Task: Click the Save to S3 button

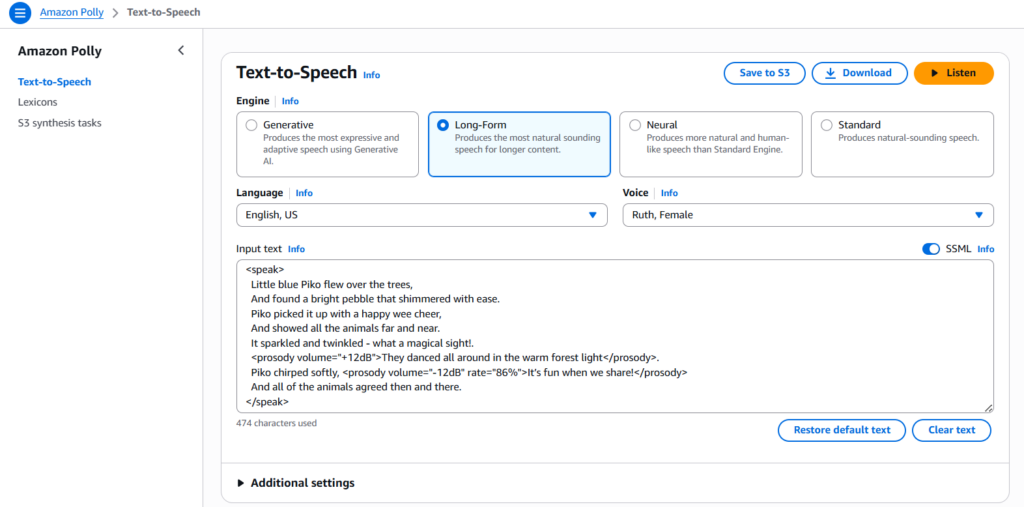Action: tap(764, 73)
